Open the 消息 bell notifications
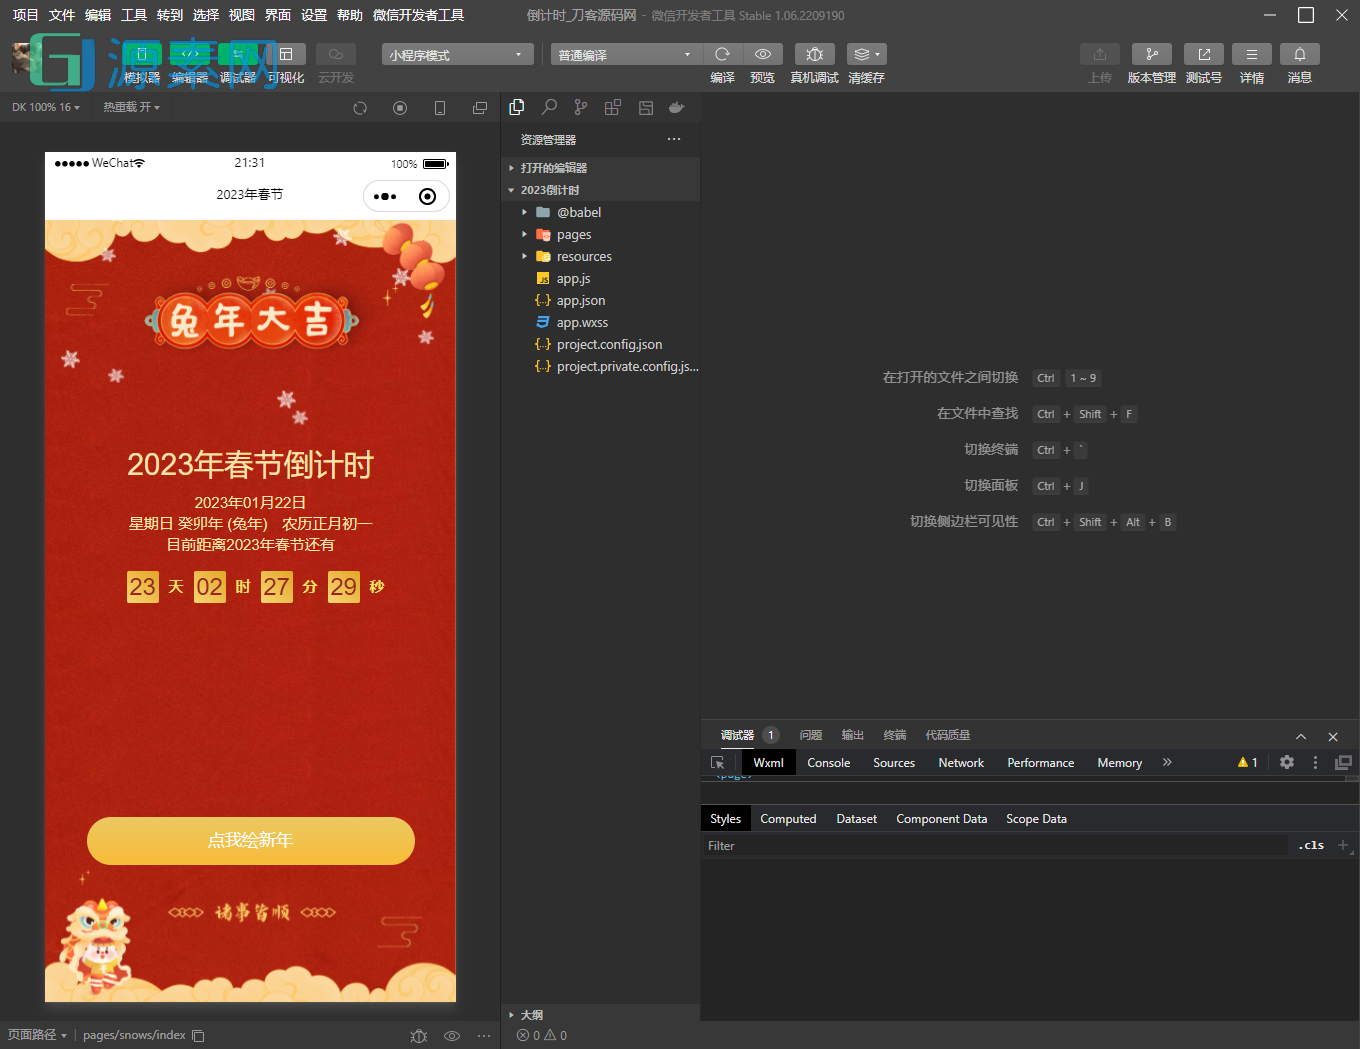 pyautogui.click(x=1299, y=55)
